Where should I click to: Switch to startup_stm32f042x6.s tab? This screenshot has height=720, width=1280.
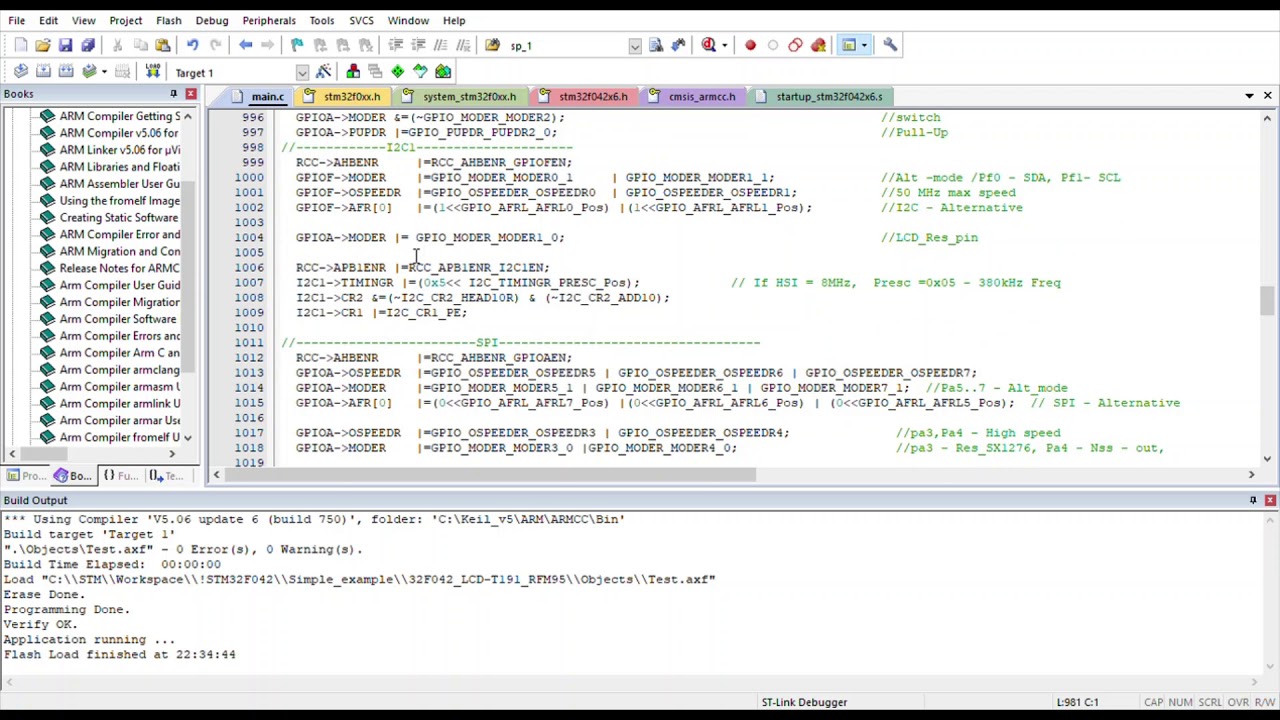pyautogui.click(x=820, y=97)
